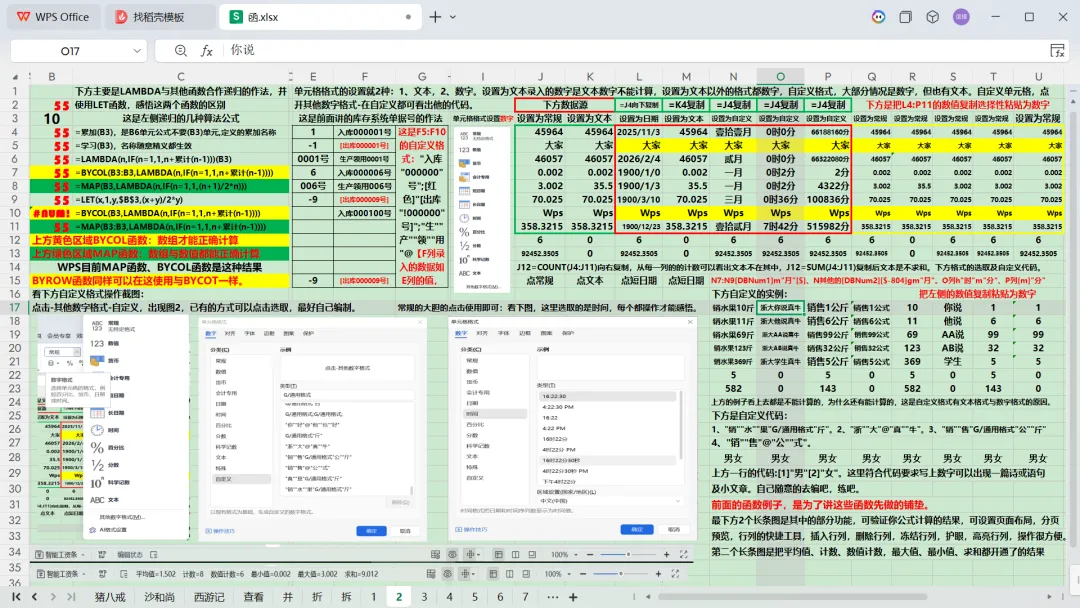Select column J header
This screenshot has height=608, width=1080.
540,76
